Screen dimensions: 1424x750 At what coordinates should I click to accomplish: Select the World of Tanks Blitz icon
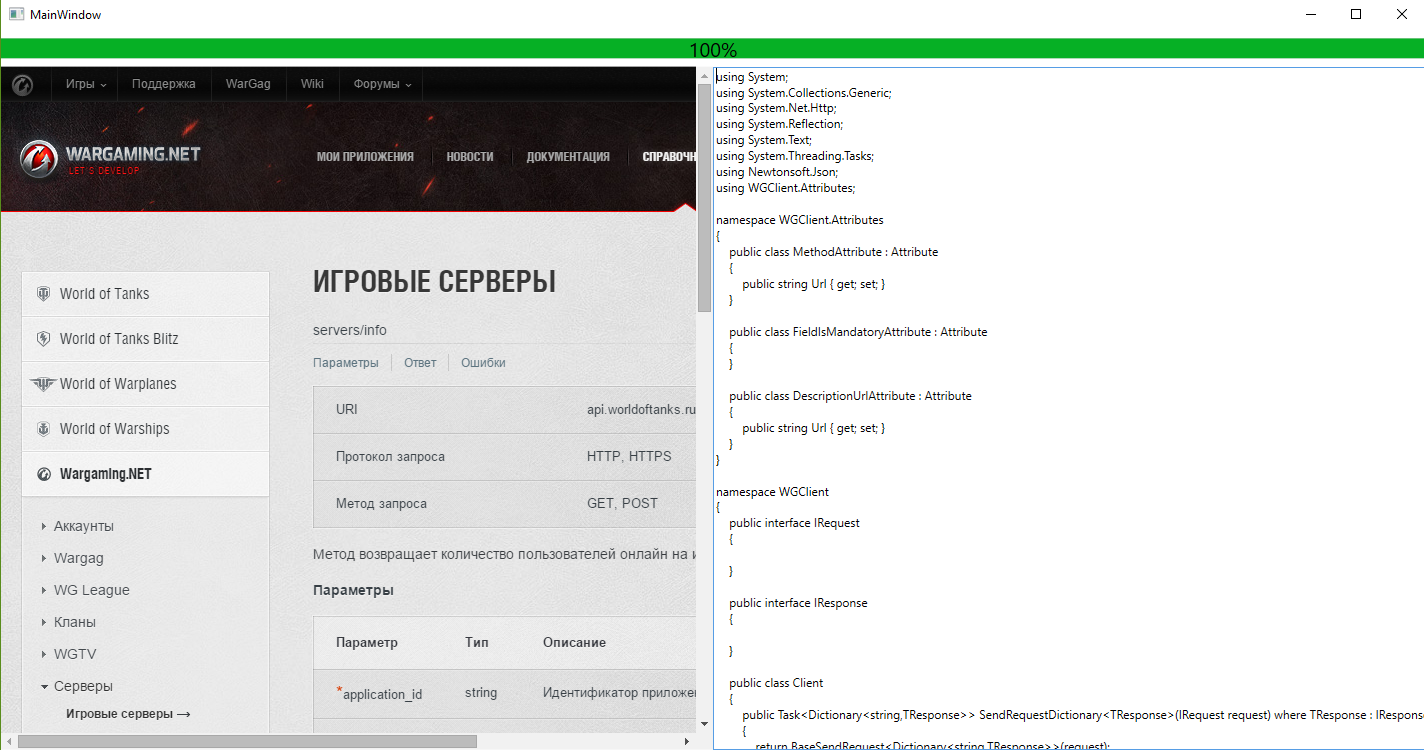42,339
